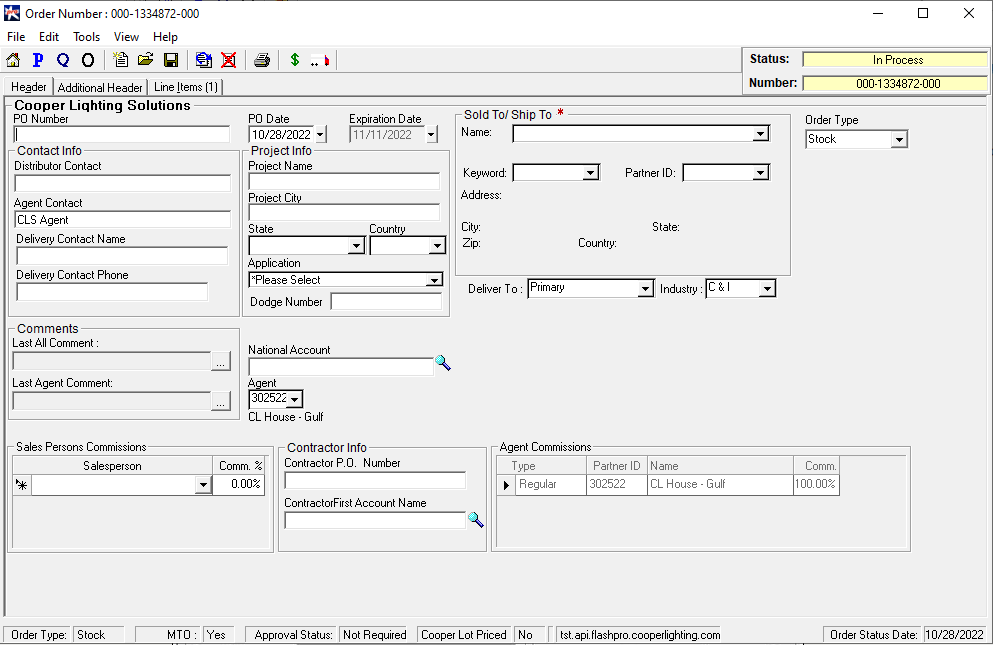Click the Home toolbar icon

point(13,60)
